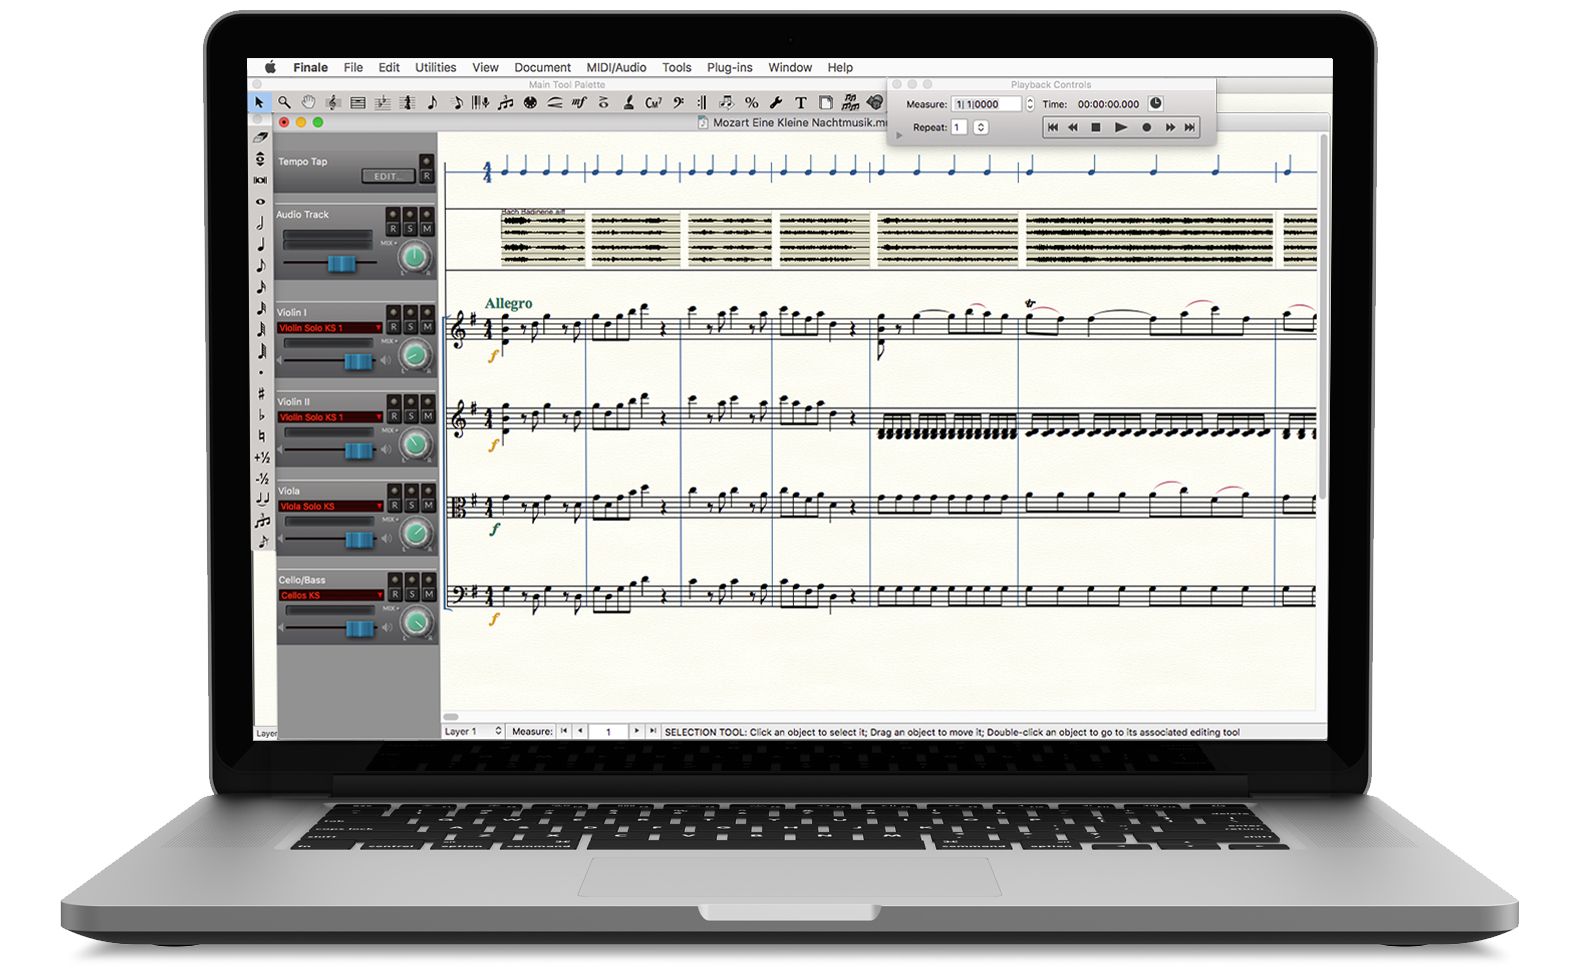This screenshot has width=1586, height=969.
Task: Choose the augmentation dot
Action: point(261,372)
